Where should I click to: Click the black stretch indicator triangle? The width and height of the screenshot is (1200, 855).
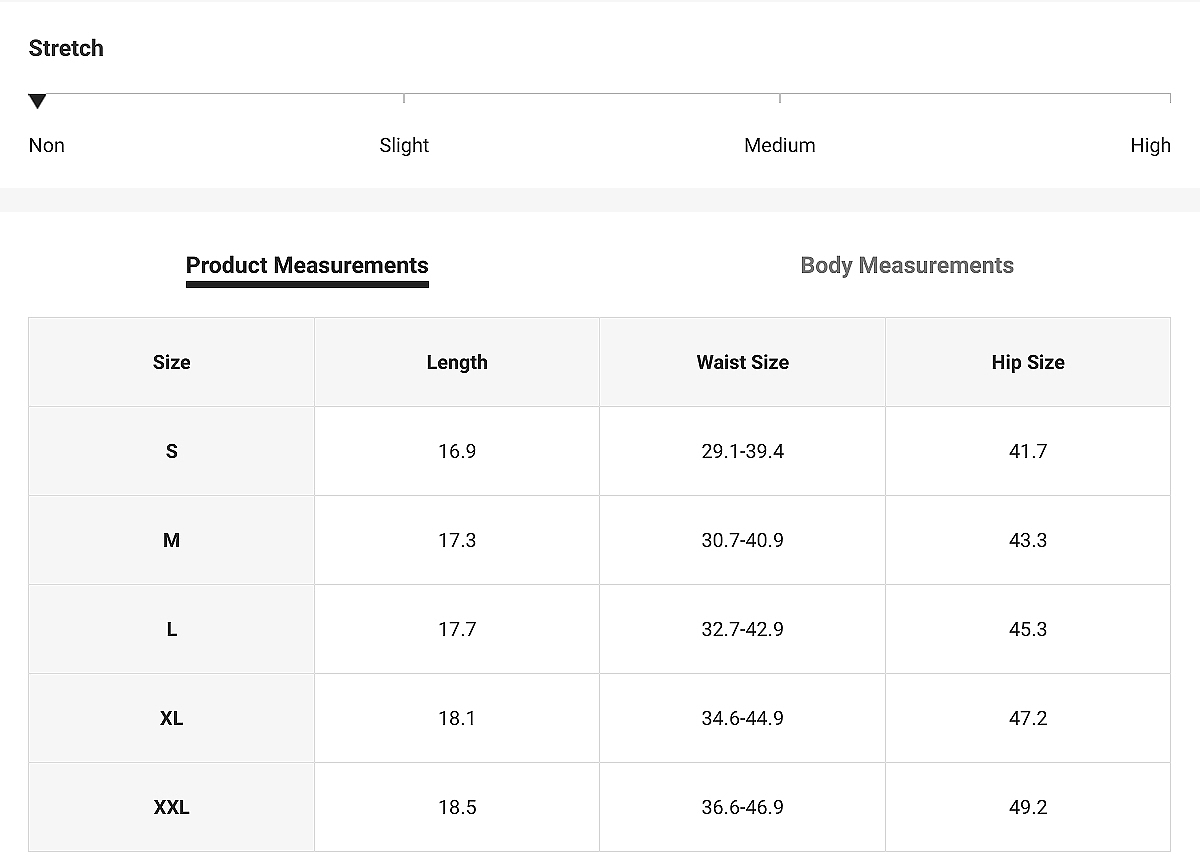pos(37,101)
